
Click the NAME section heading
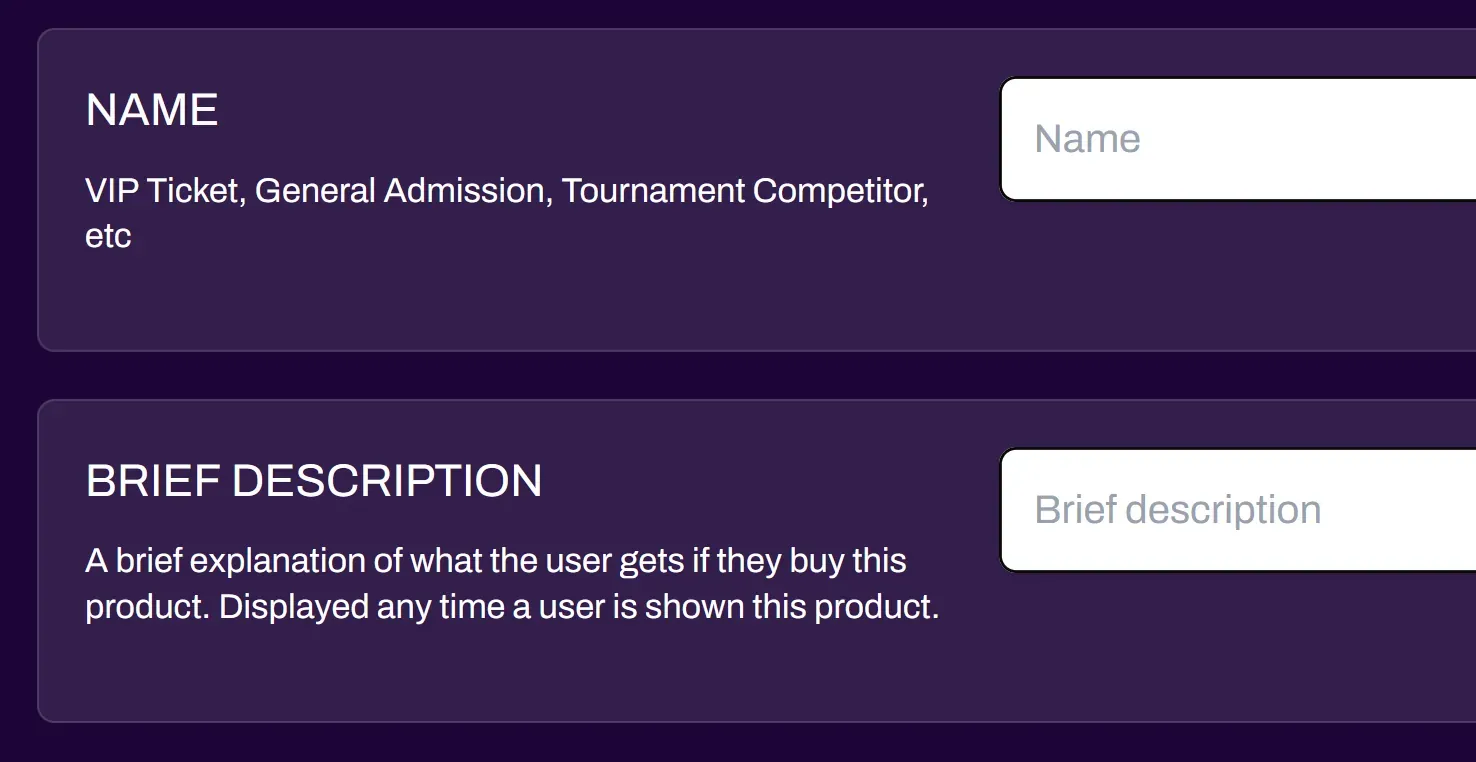click(151, 110)
